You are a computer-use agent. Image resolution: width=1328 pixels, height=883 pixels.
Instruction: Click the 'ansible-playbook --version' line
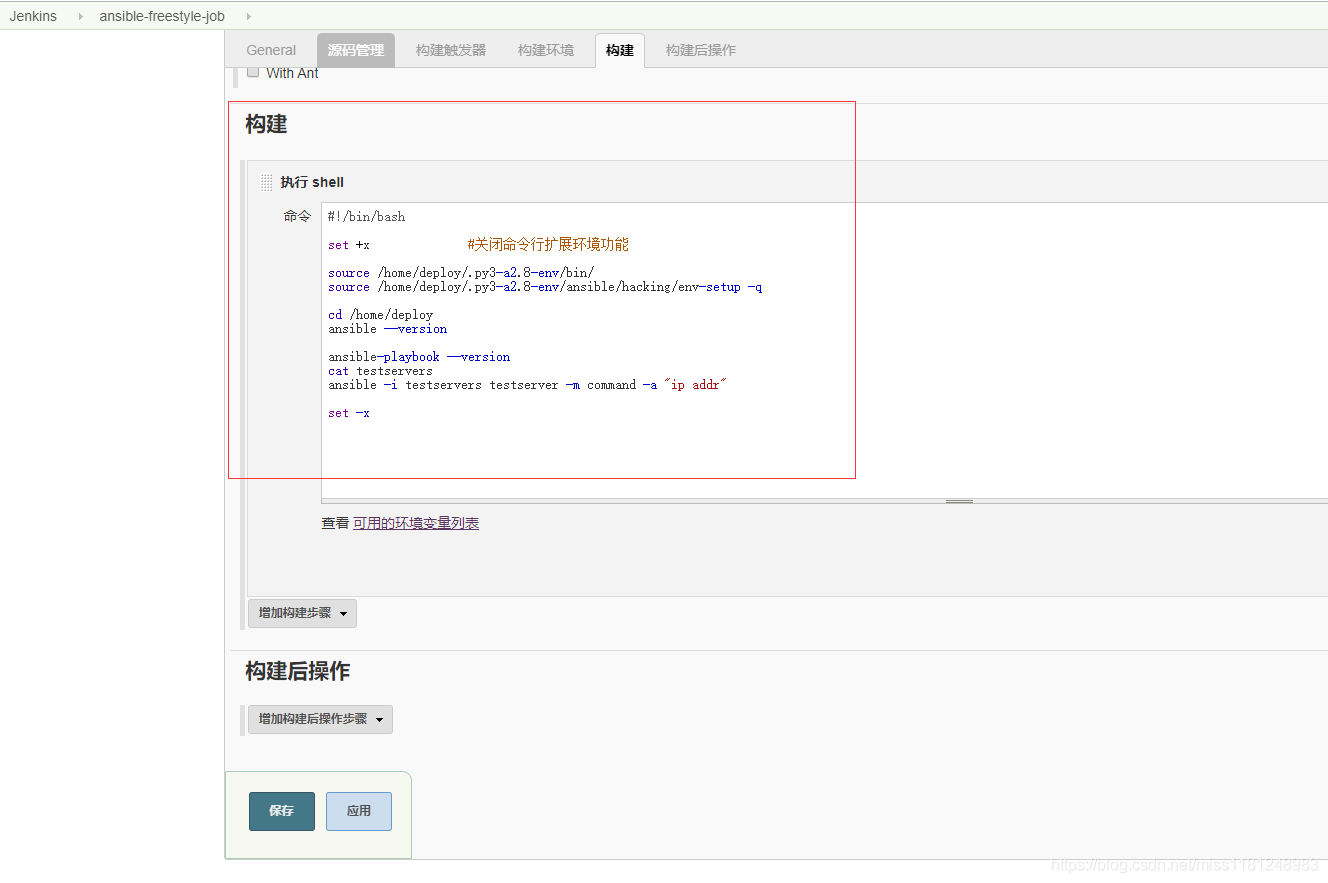419,357
